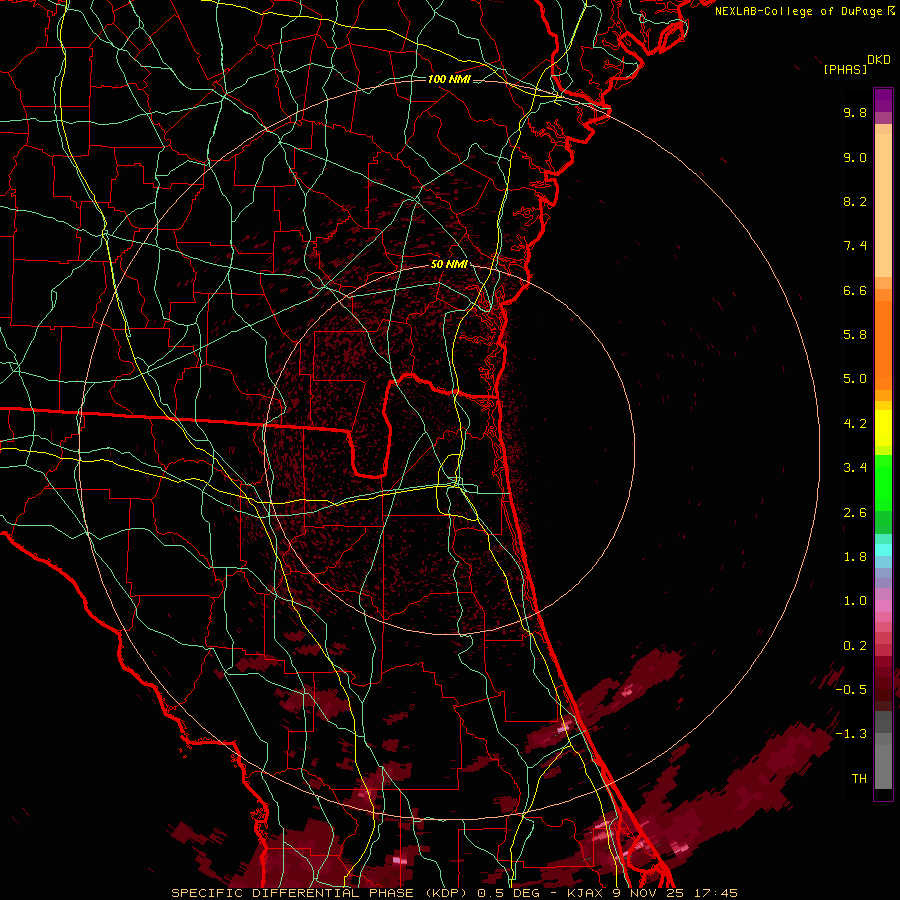Select the 9.8 value on the scale
Viewport: 900px width, 900px height.
click(x=855, y=112)
